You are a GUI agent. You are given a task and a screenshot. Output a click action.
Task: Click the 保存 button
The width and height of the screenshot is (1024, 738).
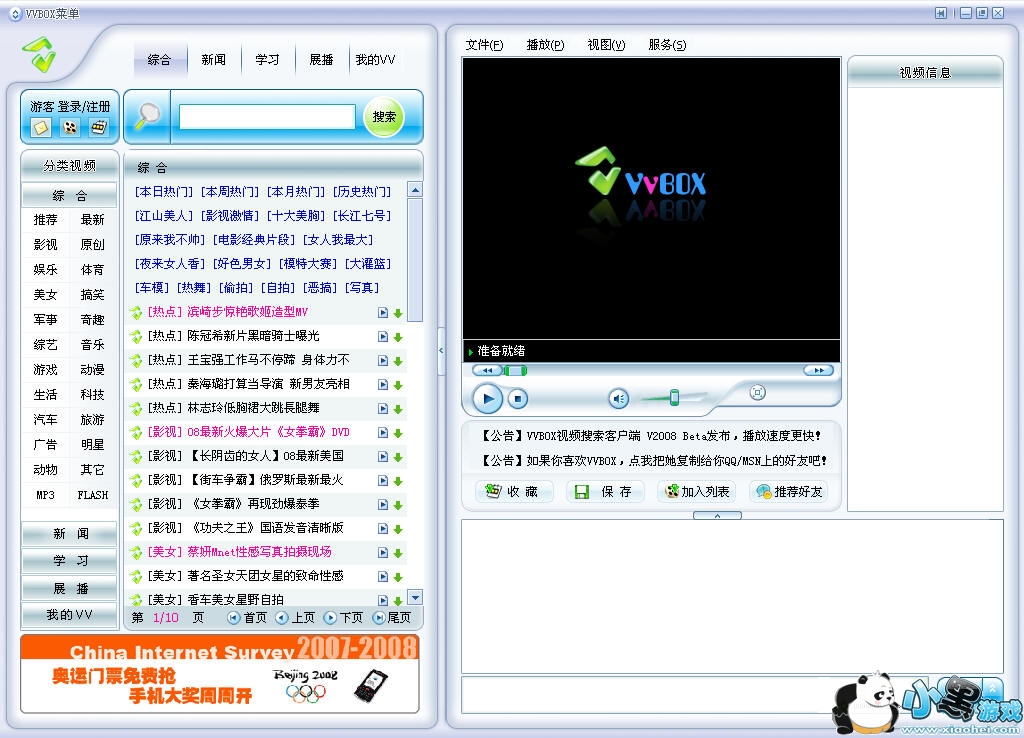pyautogui.click(x=605, y=491)
